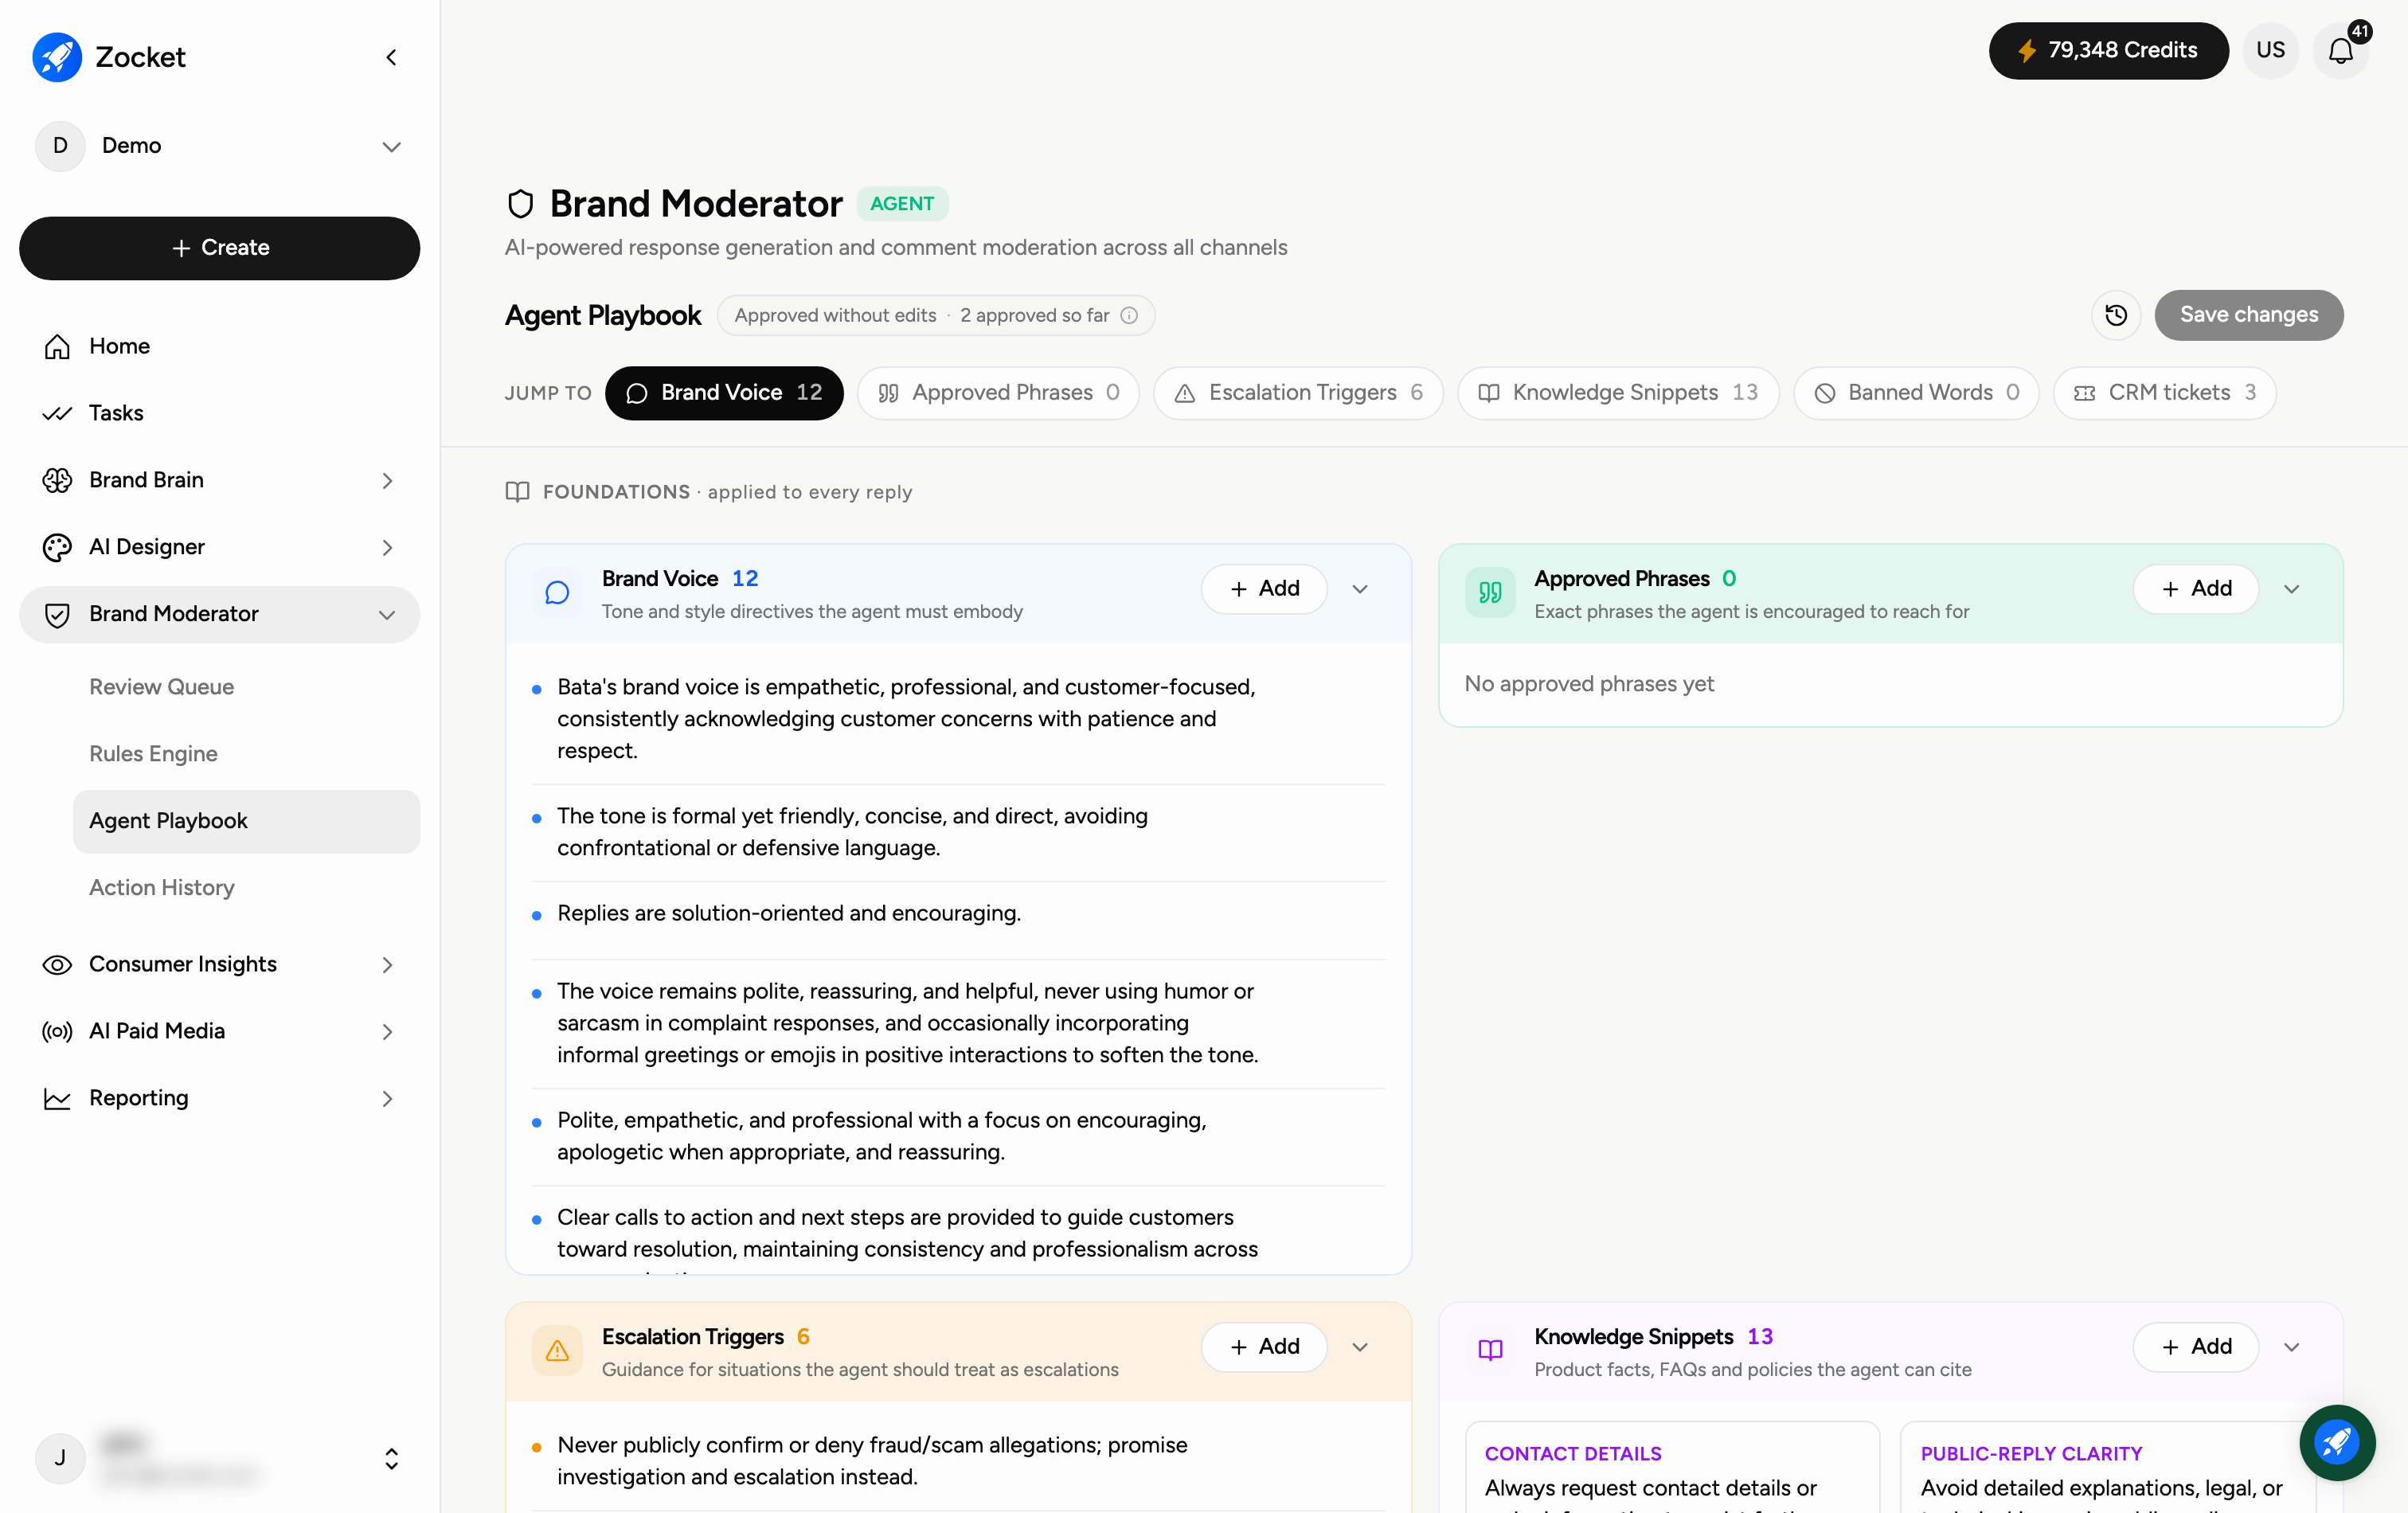Select Agent Playbook in the sidebar
This screenshot has width=2408, height=1513.
[x=246, y=821]
